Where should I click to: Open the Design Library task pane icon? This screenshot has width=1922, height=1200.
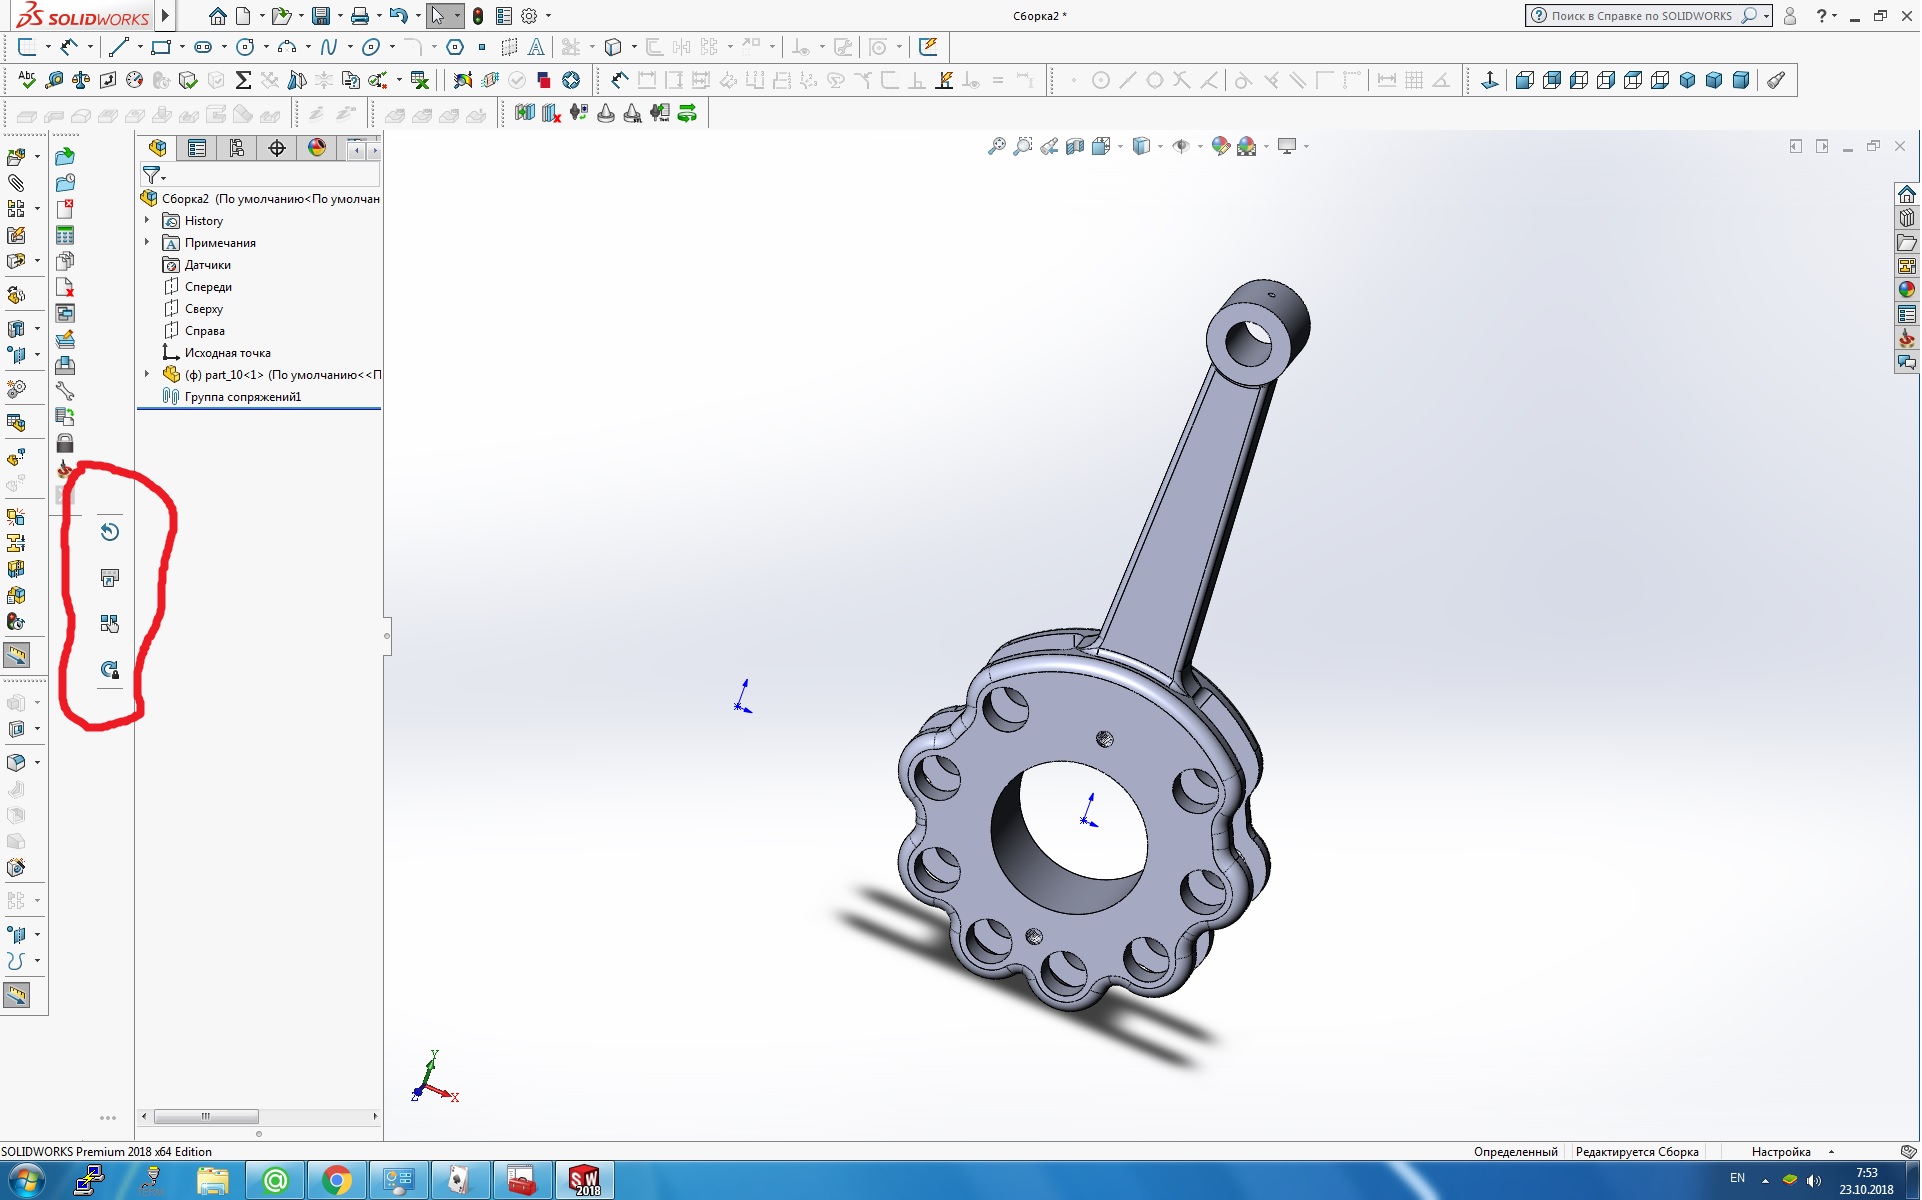(1907, 218)
